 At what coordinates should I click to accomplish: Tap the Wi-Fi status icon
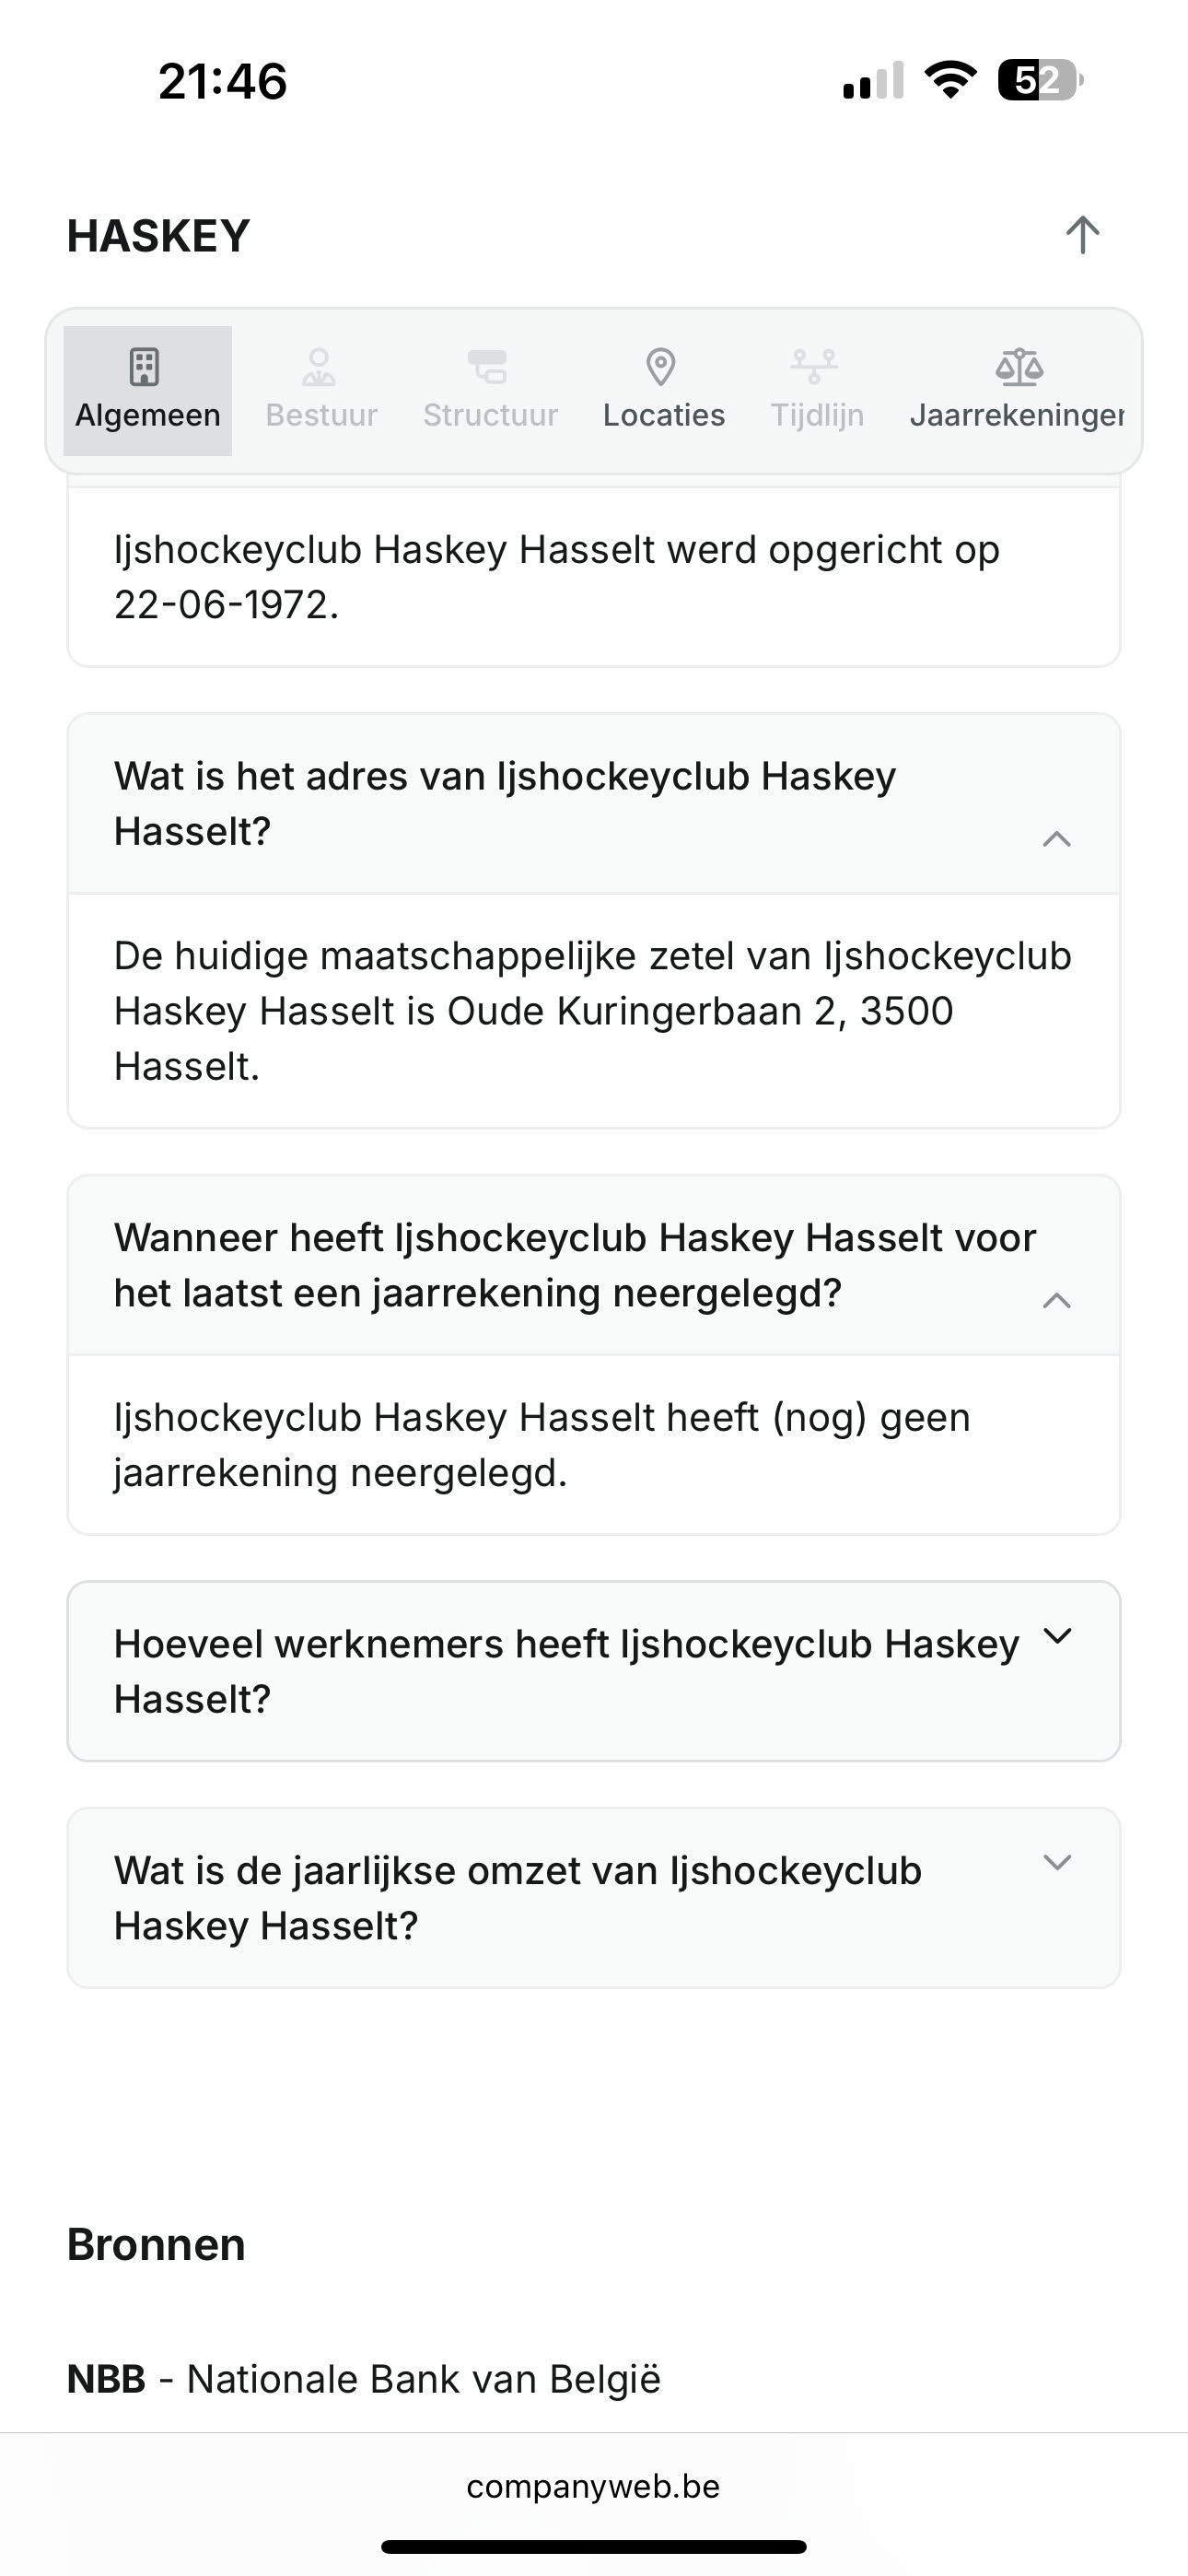951,80
